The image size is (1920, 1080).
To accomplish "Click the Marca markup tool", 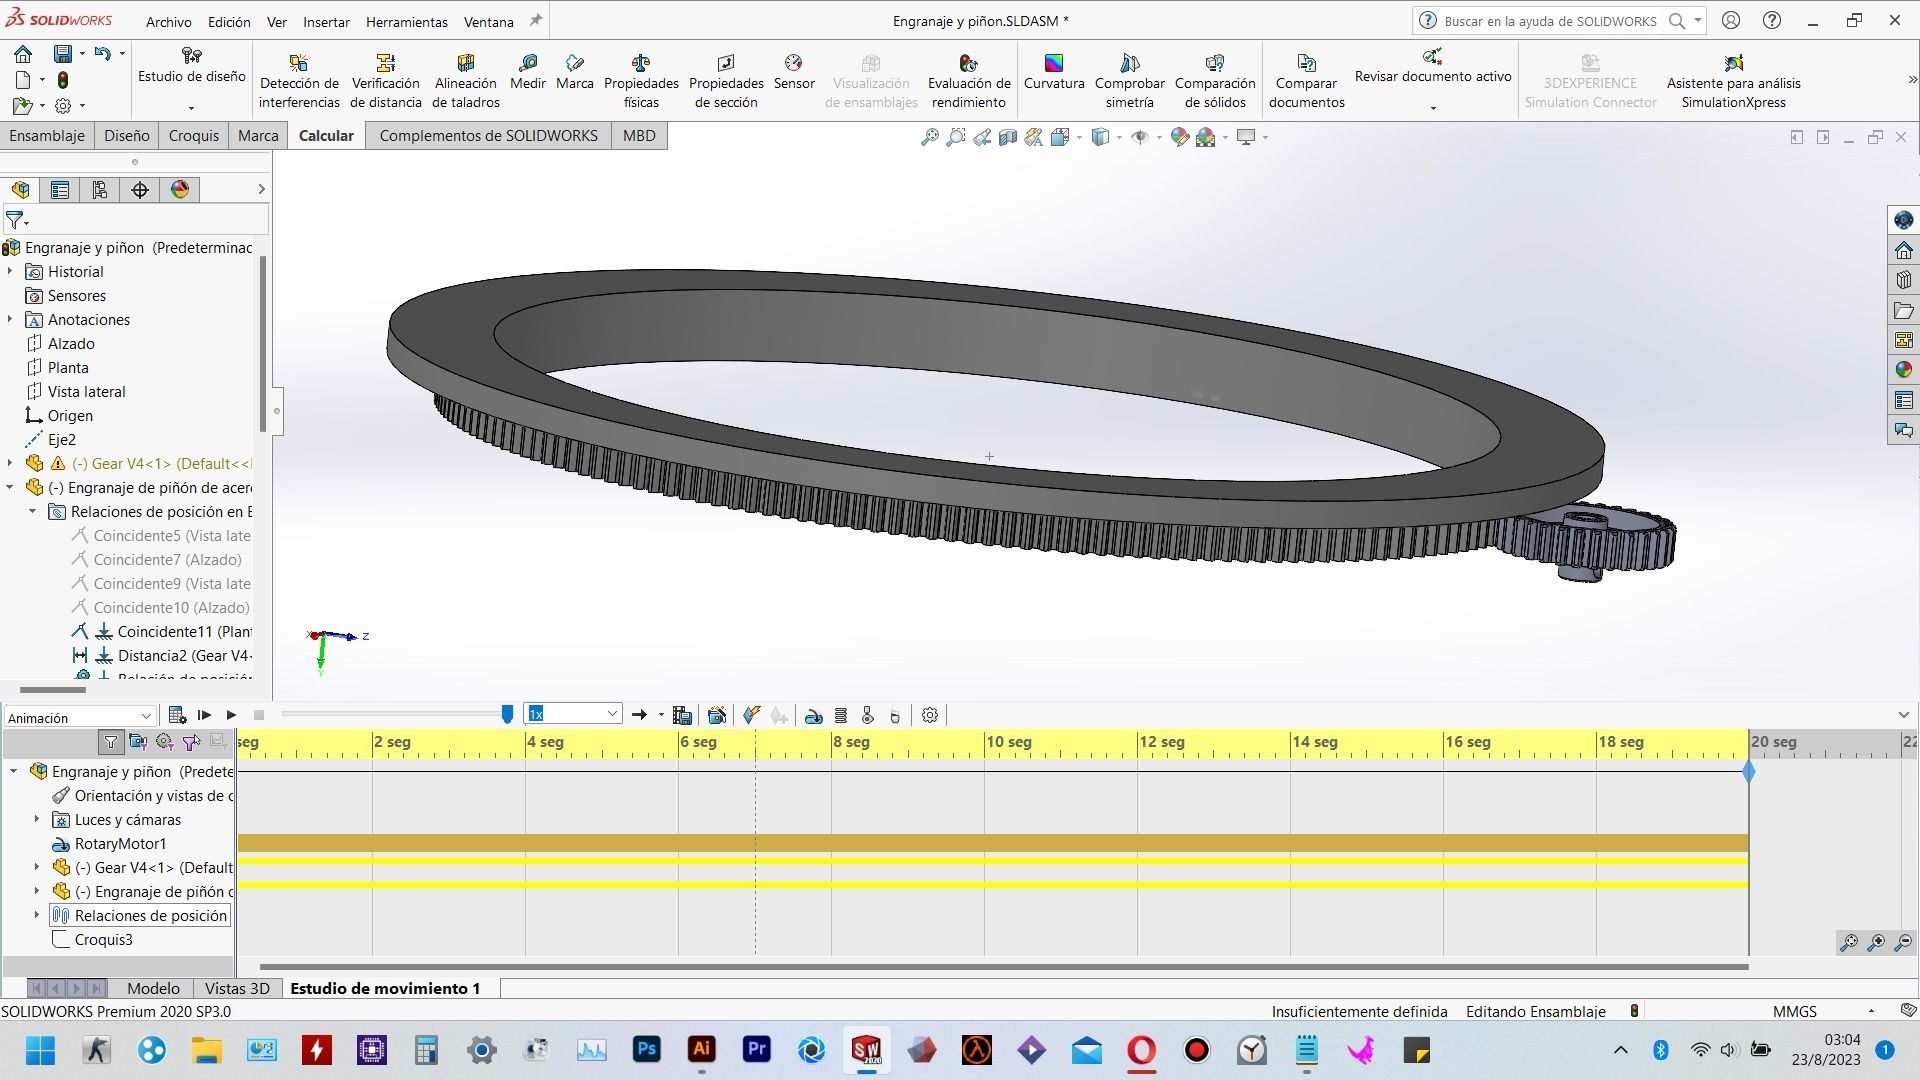I will 574,72.
